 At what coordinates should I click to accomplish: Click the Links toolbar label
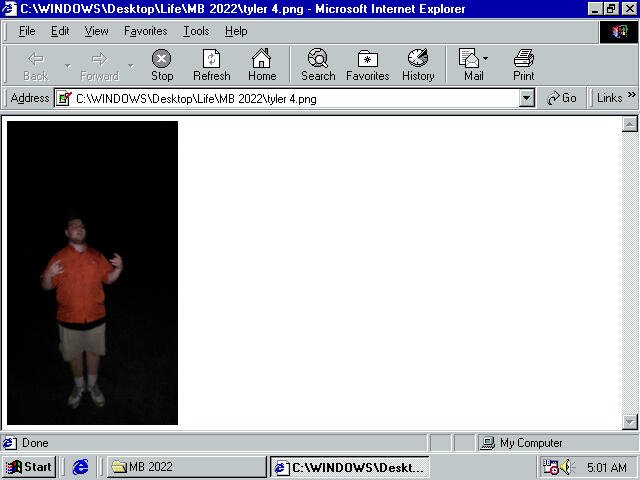point(609,98)
